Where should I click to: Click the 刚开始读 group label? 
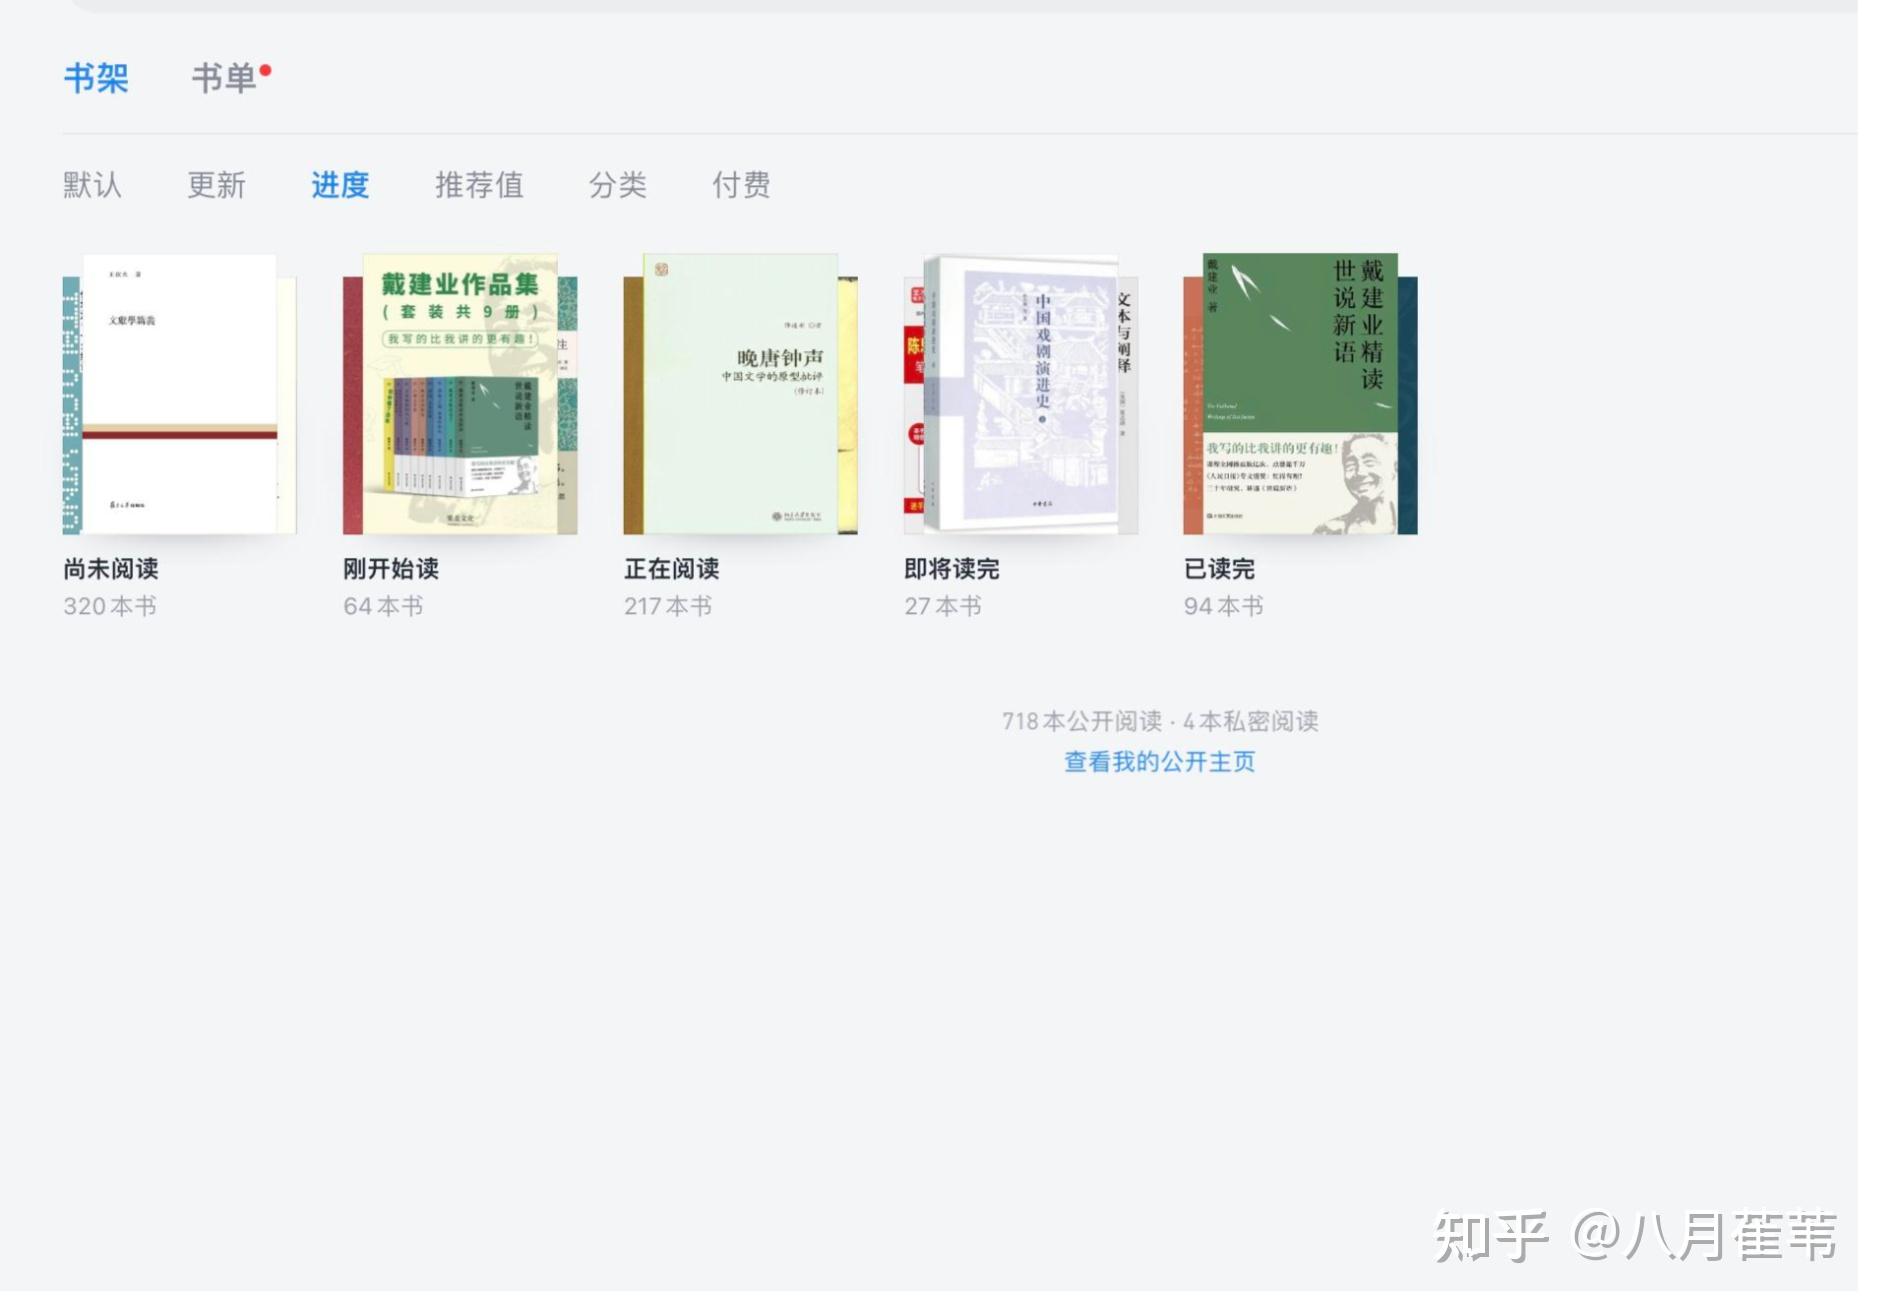coord(391,569)
